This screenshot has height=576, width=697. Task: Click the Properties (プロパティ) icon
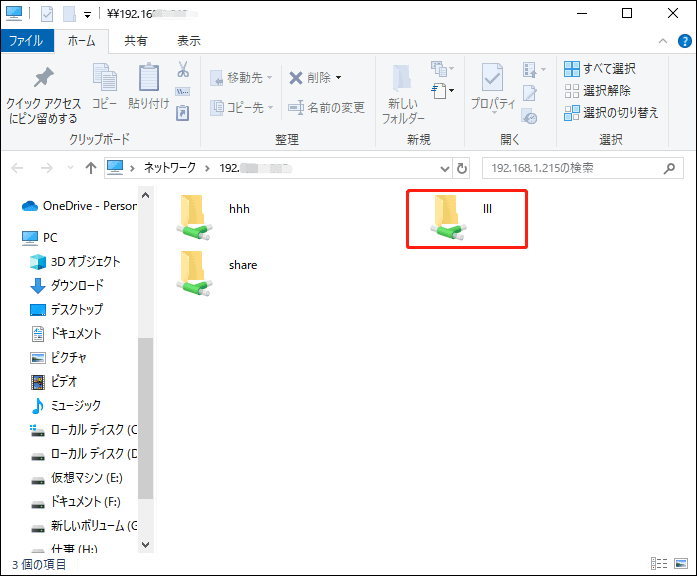click(493, 77)
